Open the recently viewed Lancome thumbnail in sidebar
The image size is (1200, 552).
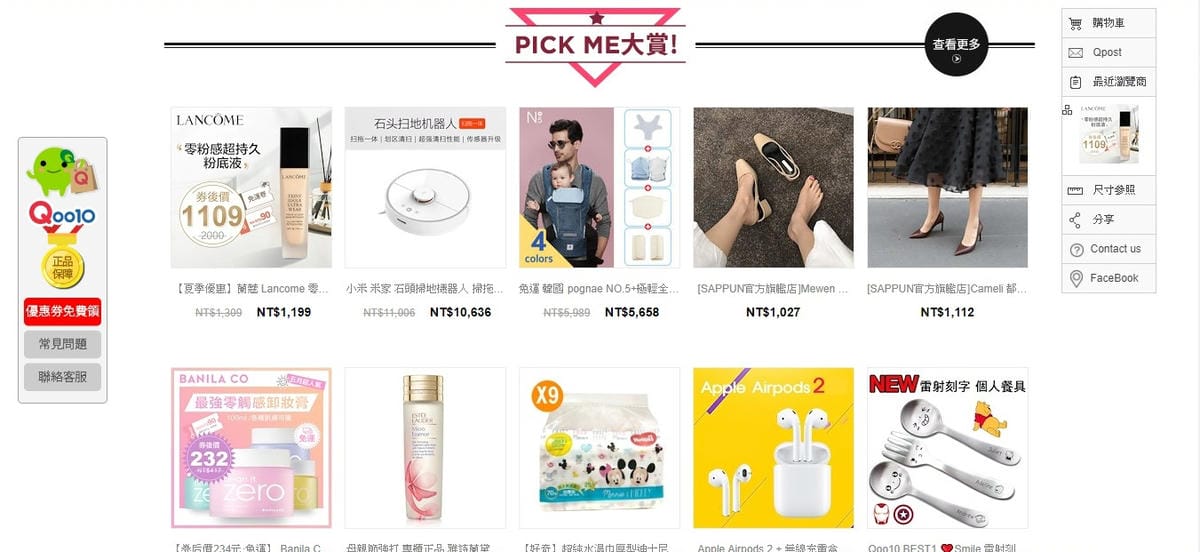(x=1109, y=133)
